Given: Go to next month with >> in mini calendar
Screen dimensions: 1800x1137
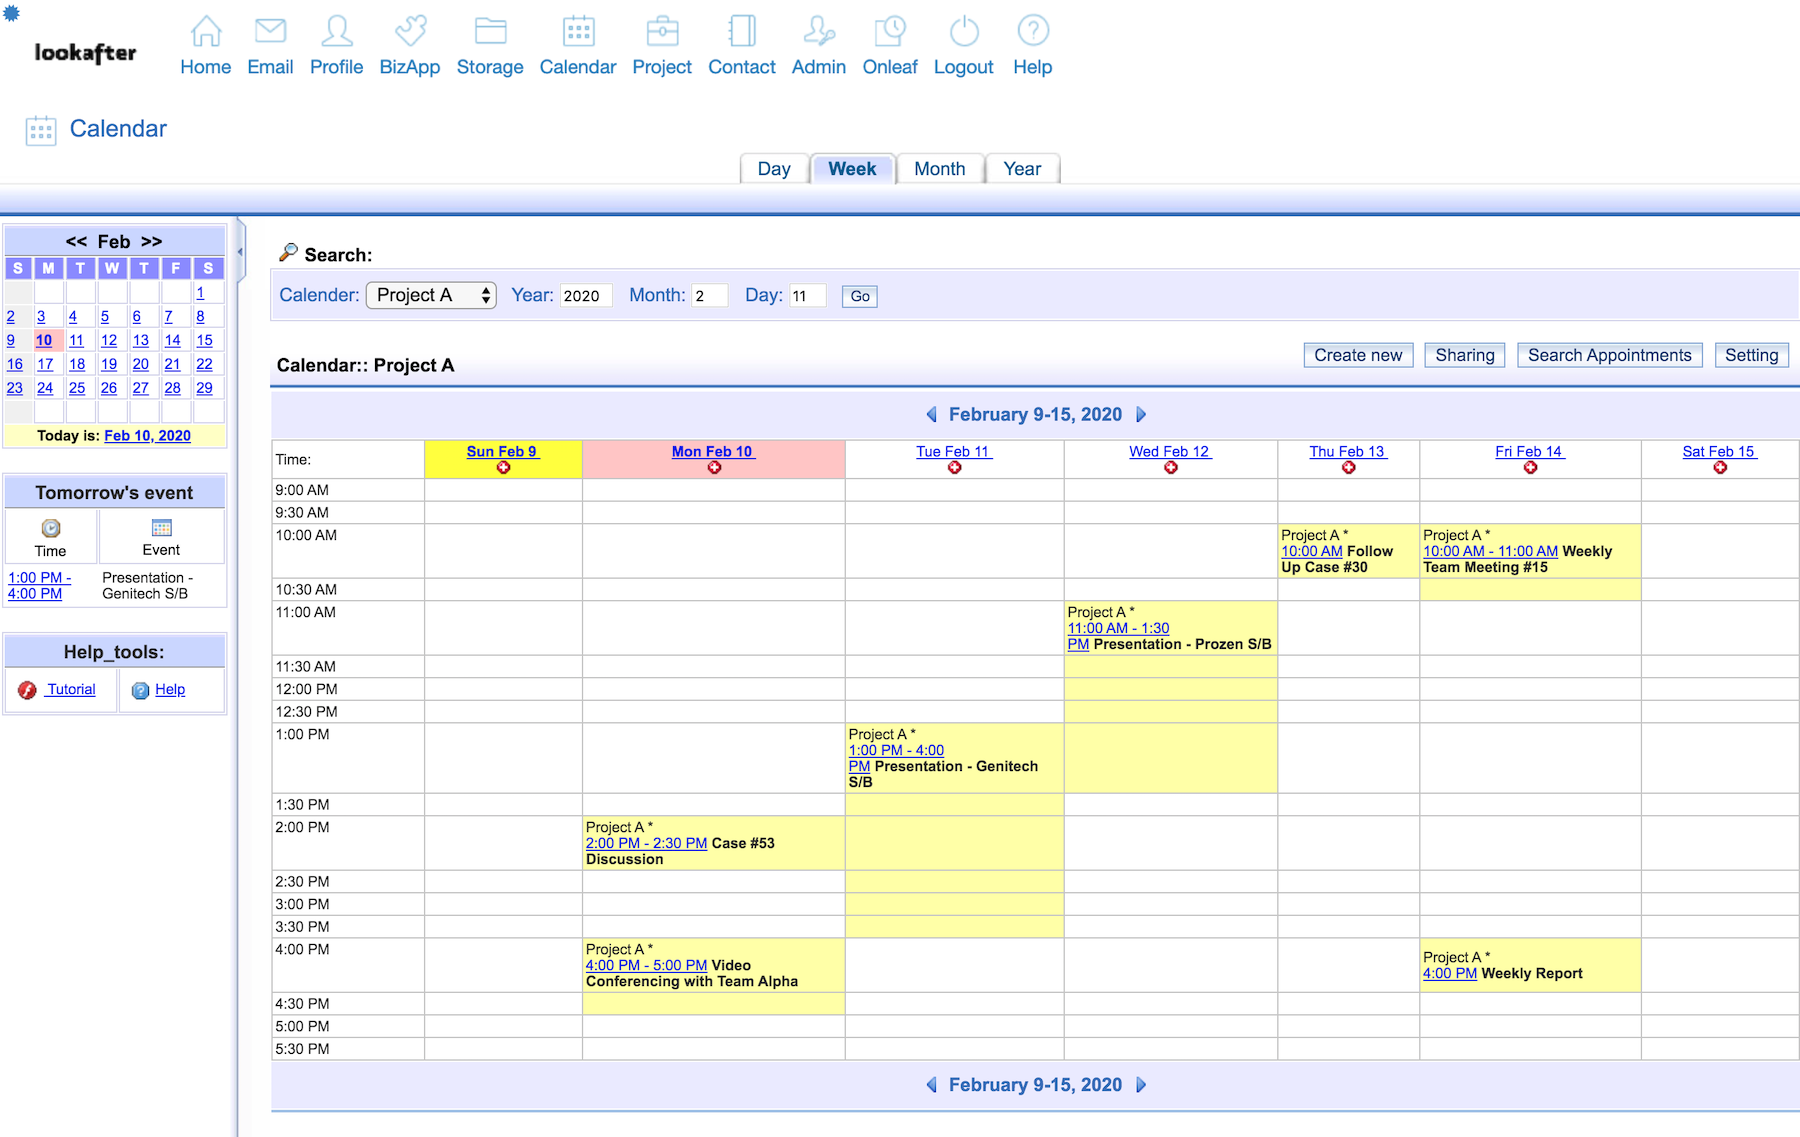Looking at the screenshot, I should [x=152, y=242].
